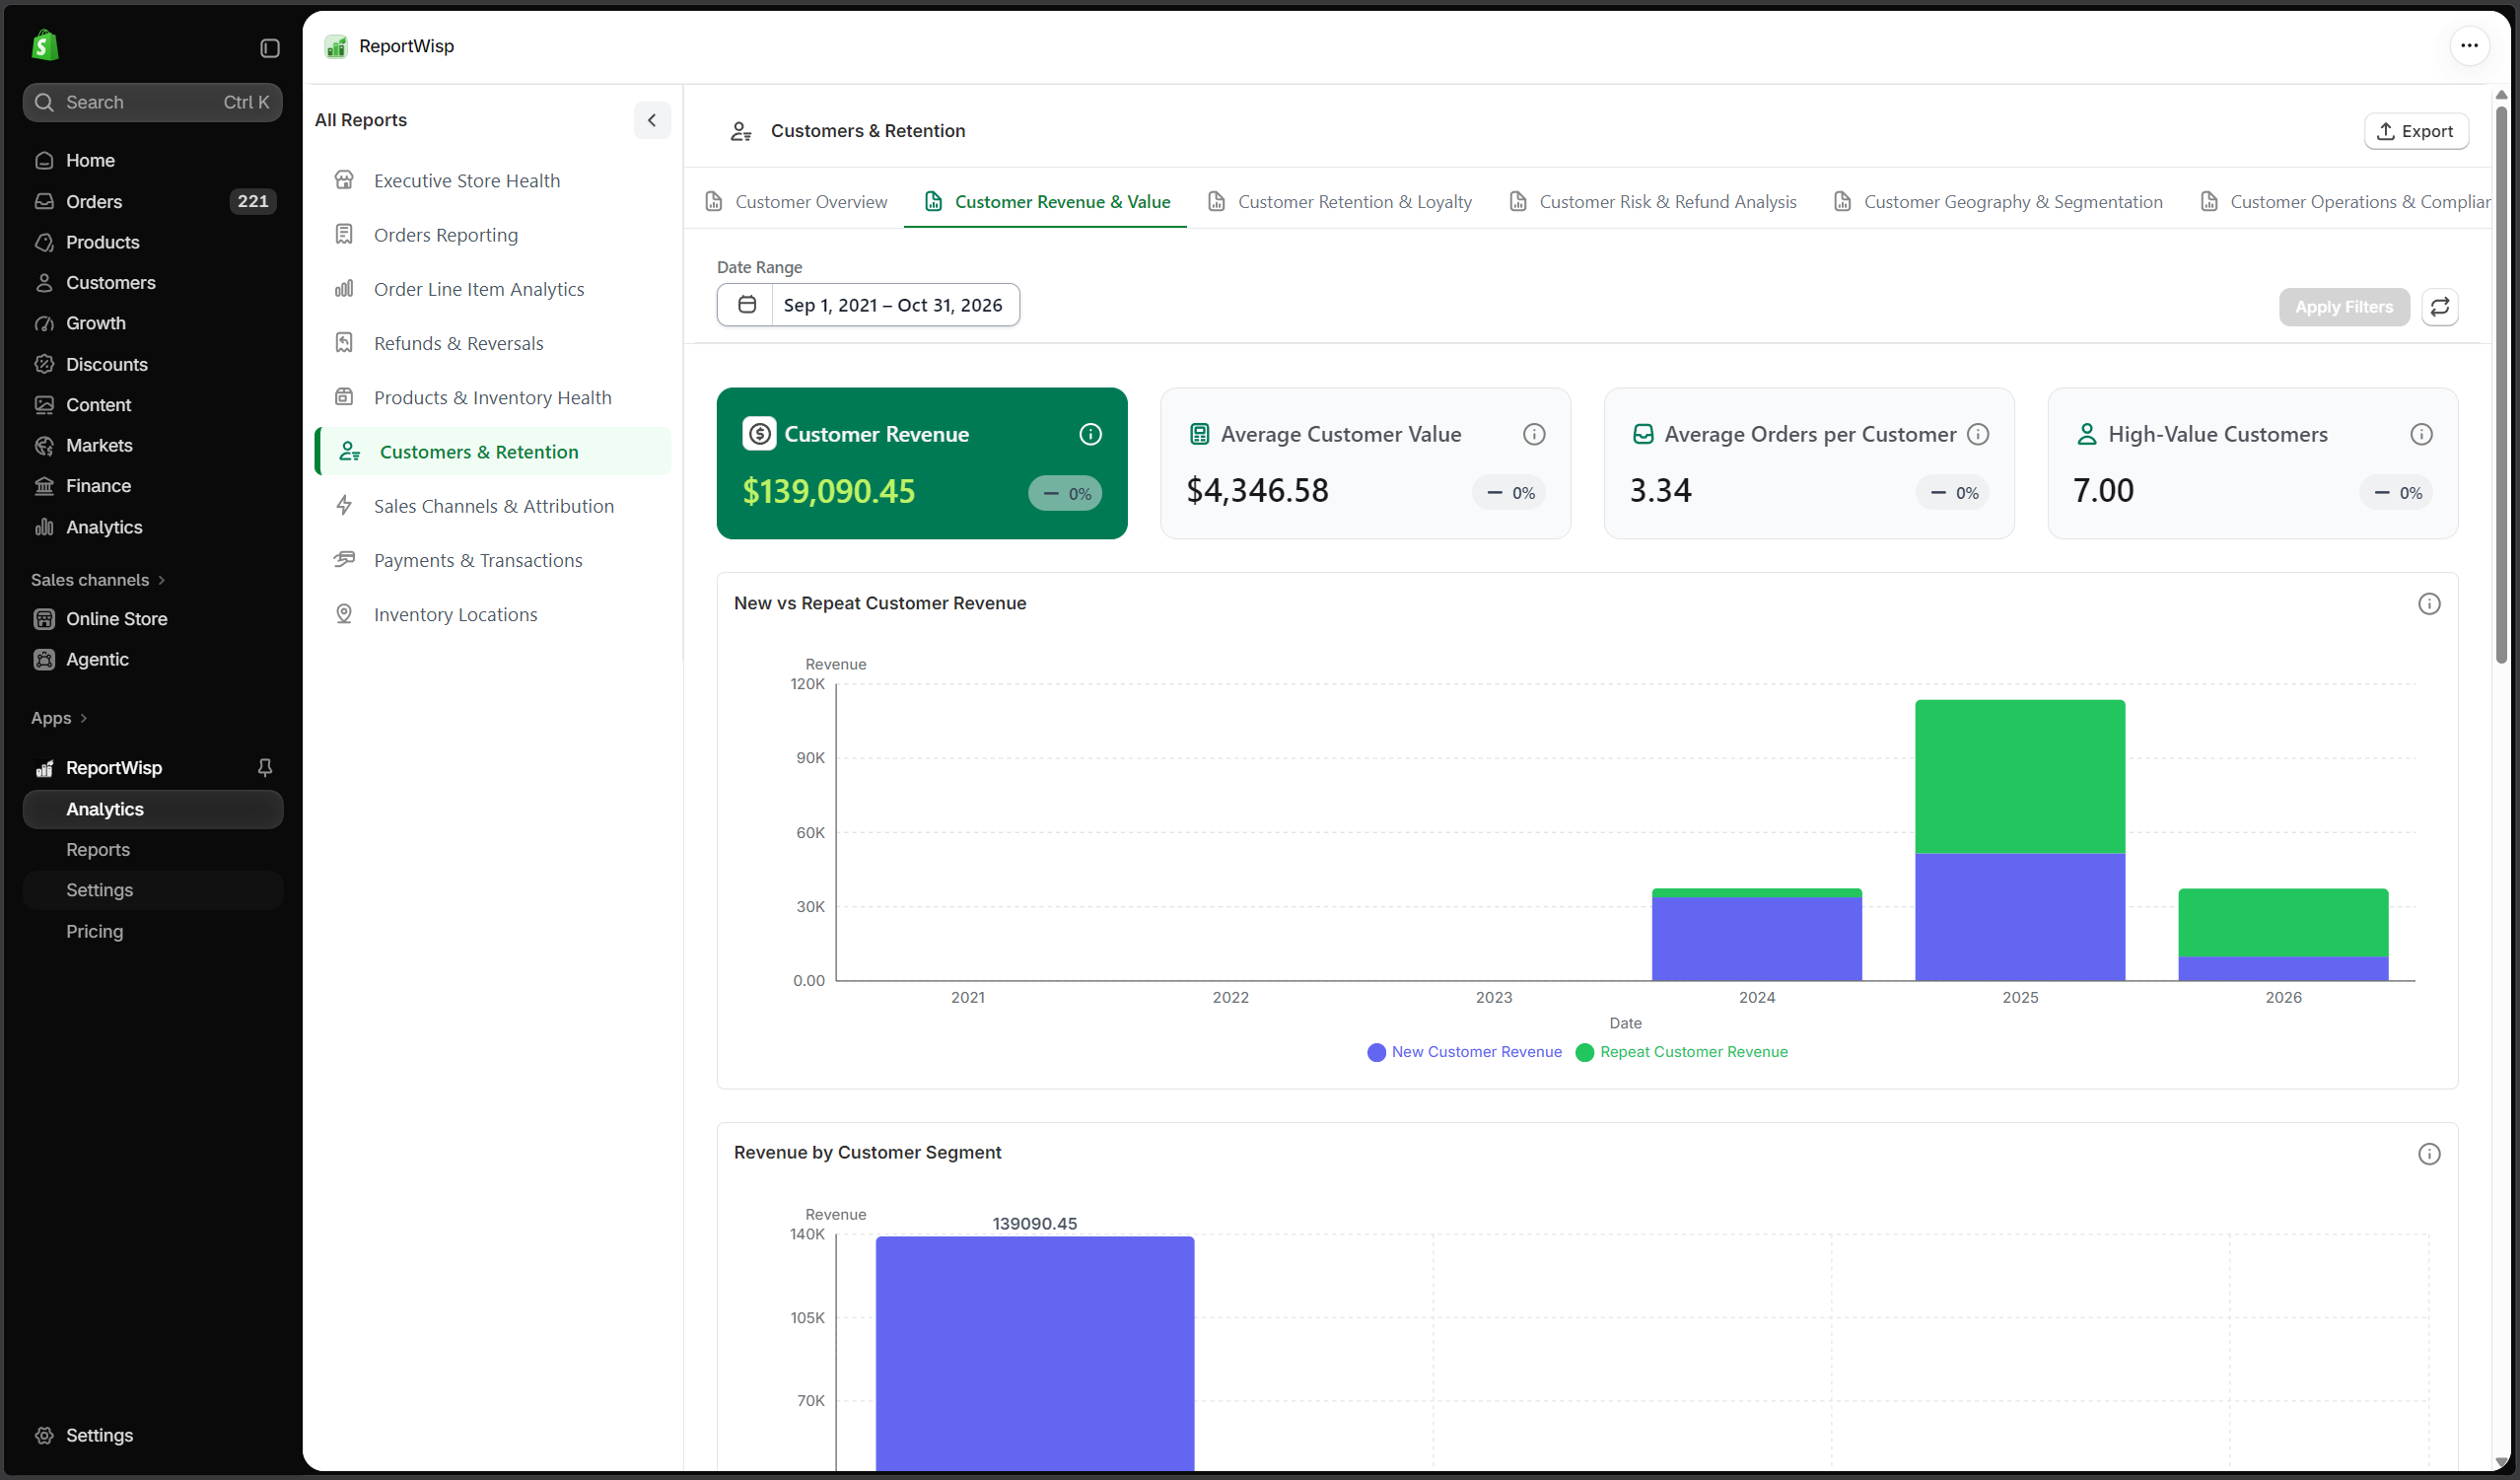
Task: Expand the Sales channels section
Action: pyautogui.click(x=98, y=580)
